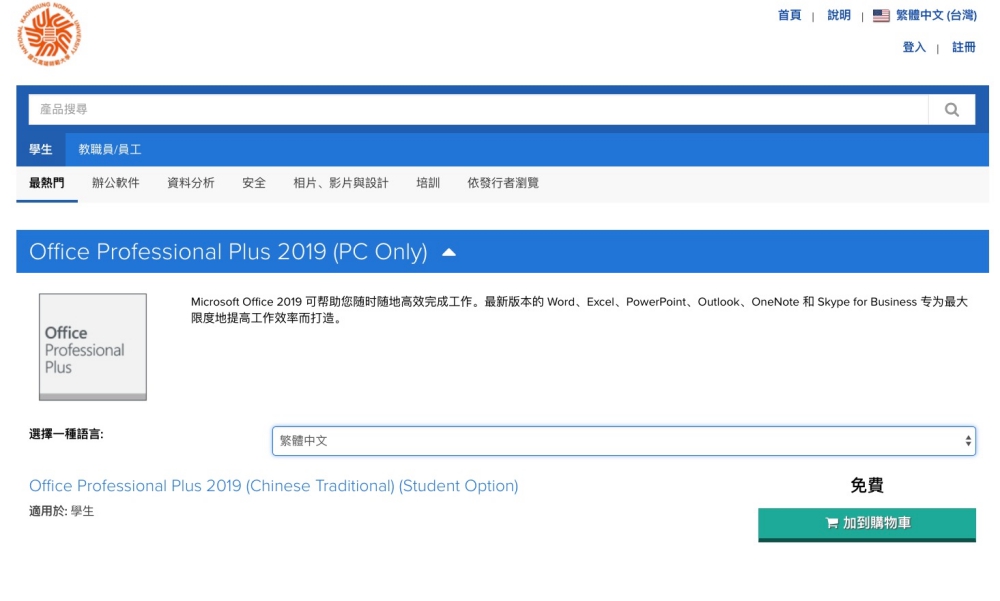This screenshot has width=1000, height=601.
Task: Click the 註冊 register link
Action: tap(964, 47)
